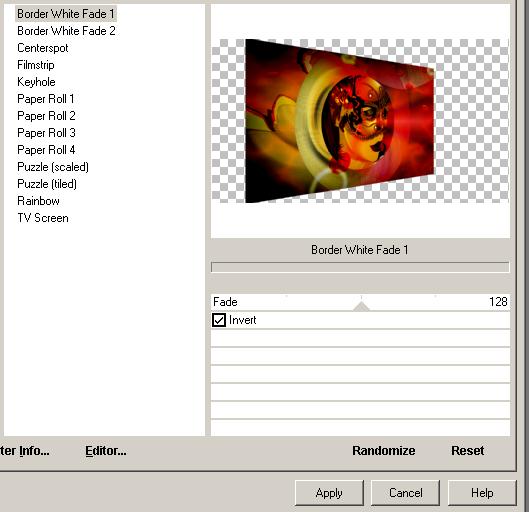
Task: Apply the selected filter
Action: tap(329, 493)
